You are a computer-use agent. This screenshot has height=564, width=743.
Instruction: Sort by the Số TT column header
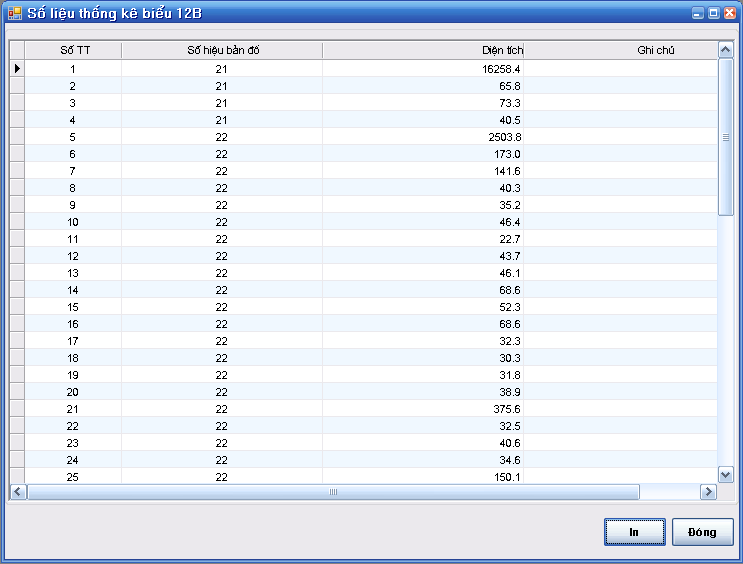coord(73,50)
